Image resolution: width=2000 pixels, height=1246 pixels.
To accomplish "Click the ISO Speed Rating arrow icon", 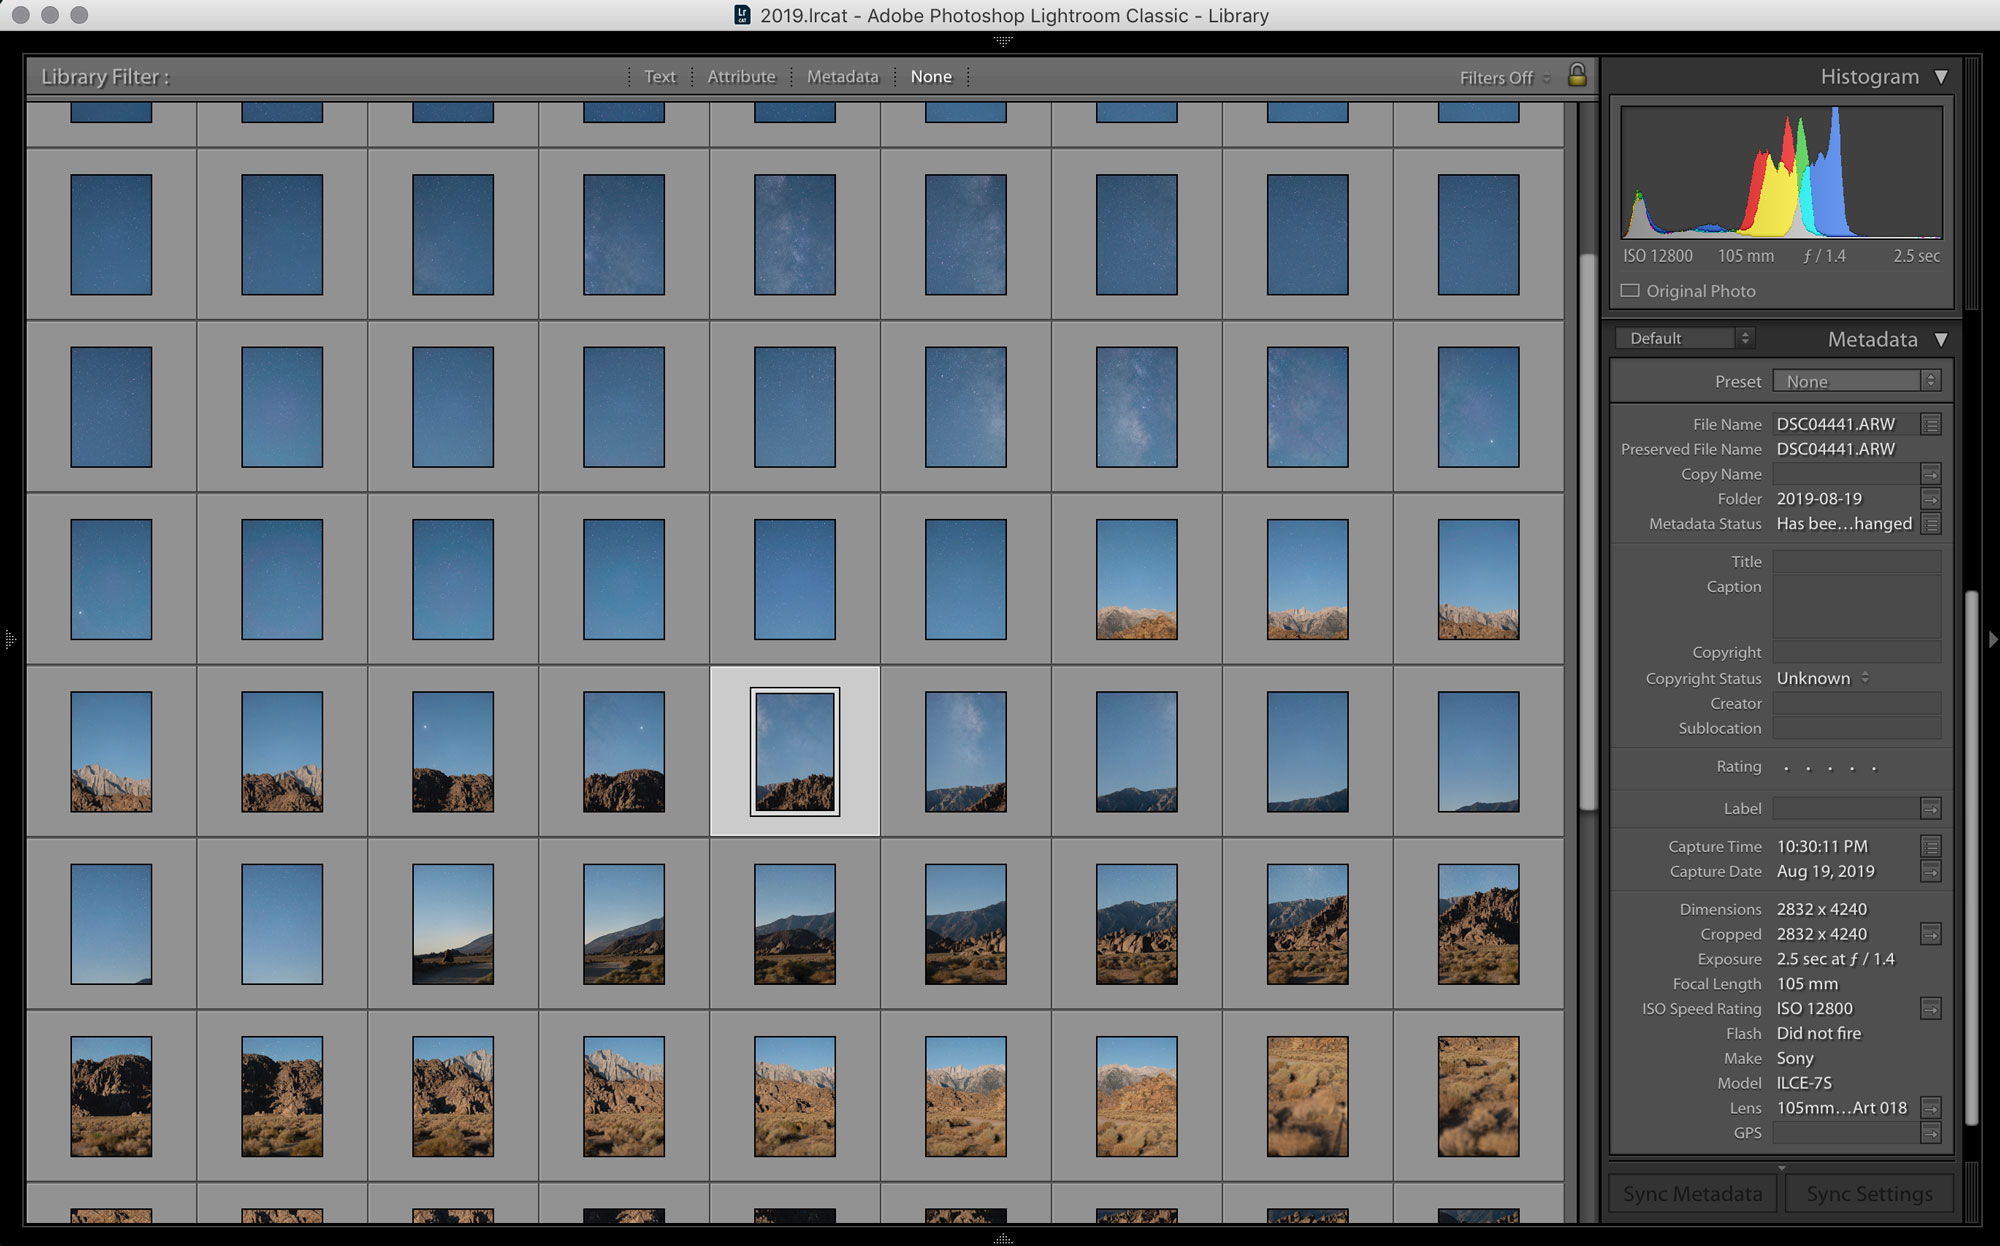I will tap(1931, 1009).
